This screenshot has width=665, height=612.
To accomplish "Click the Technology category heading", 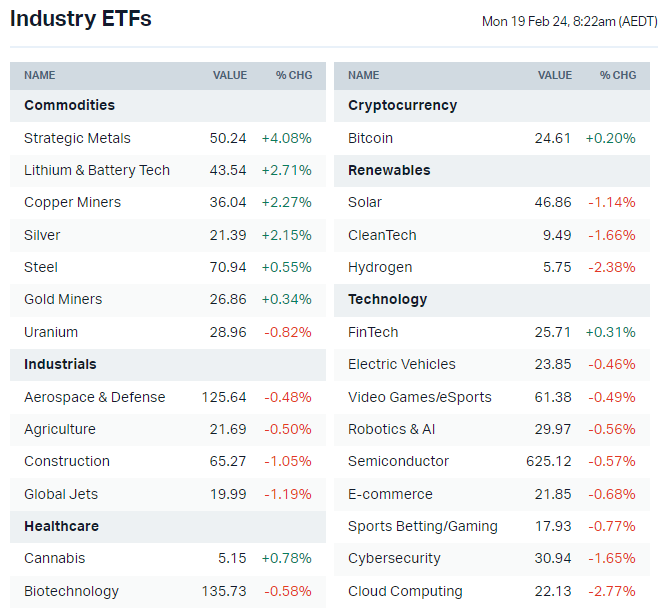I will tap(387, 299).
